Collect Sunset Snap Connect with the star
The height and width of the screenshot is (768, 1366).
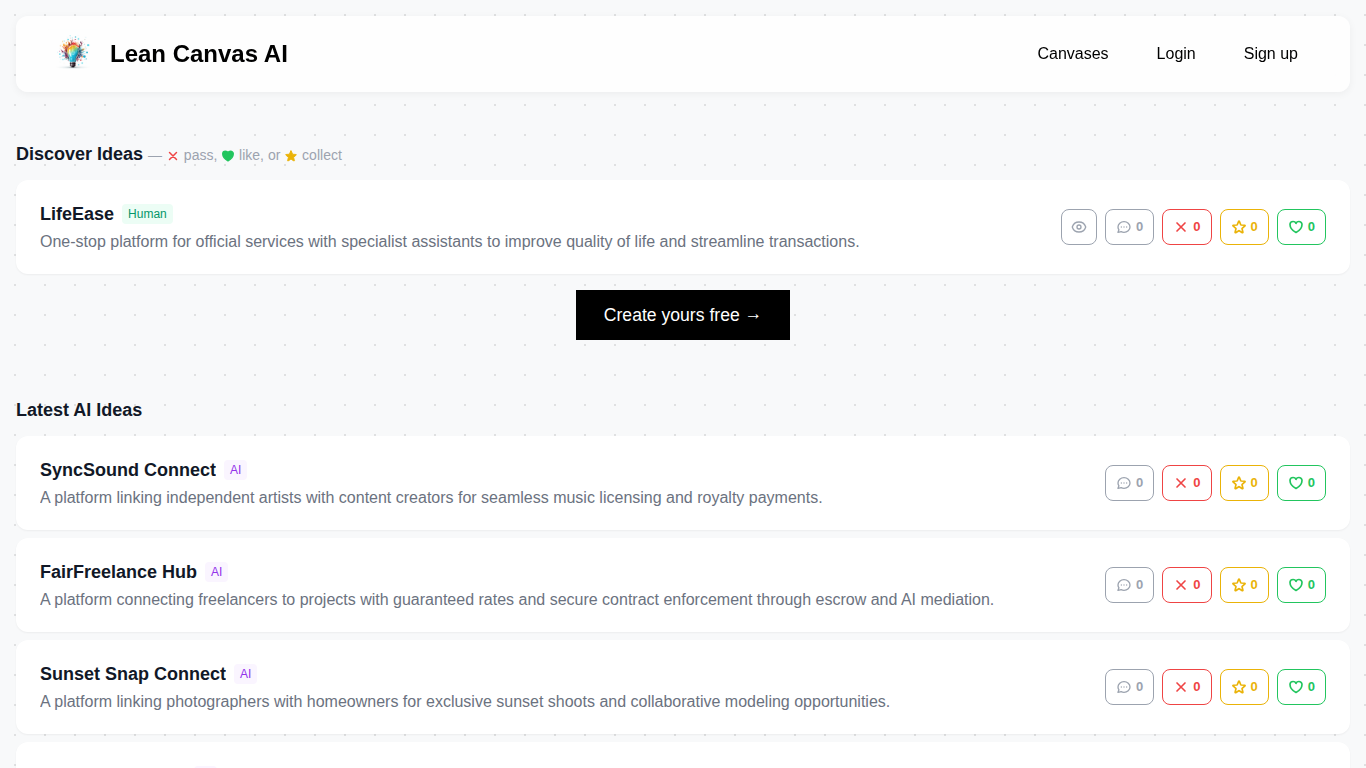(1244, 687)
